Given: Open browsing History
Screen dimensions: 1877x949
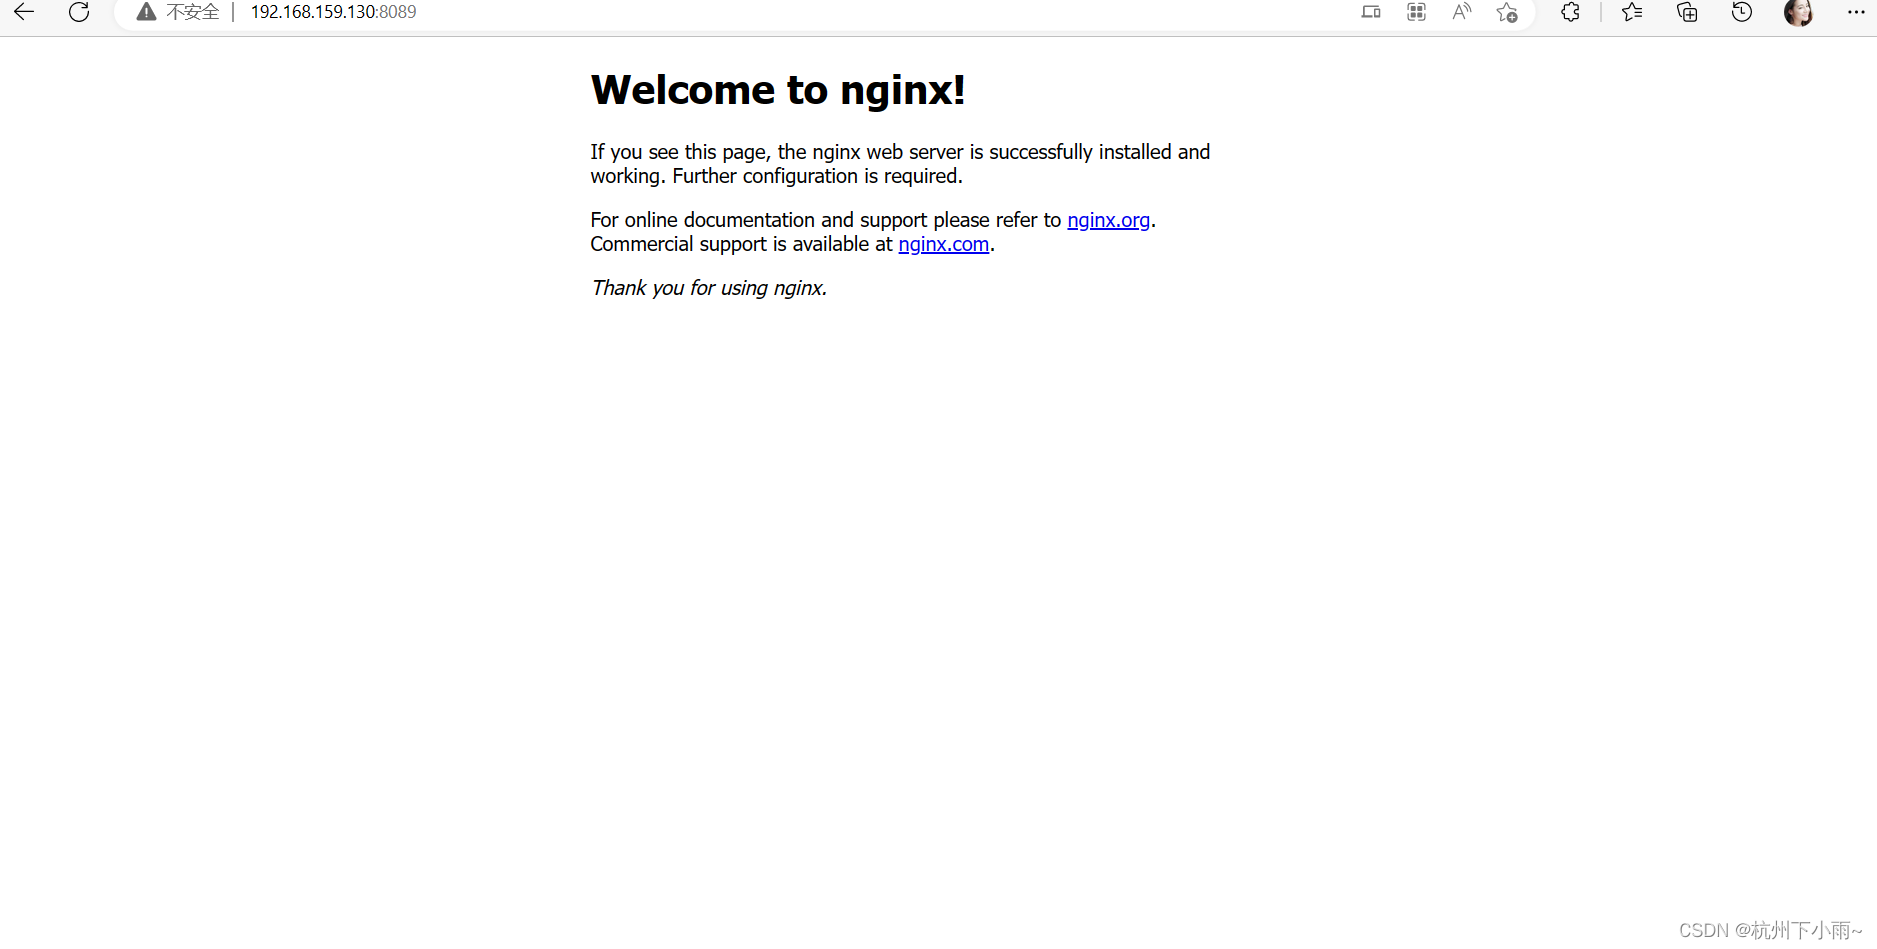Looking at the screenshot, I should 1742,12.
